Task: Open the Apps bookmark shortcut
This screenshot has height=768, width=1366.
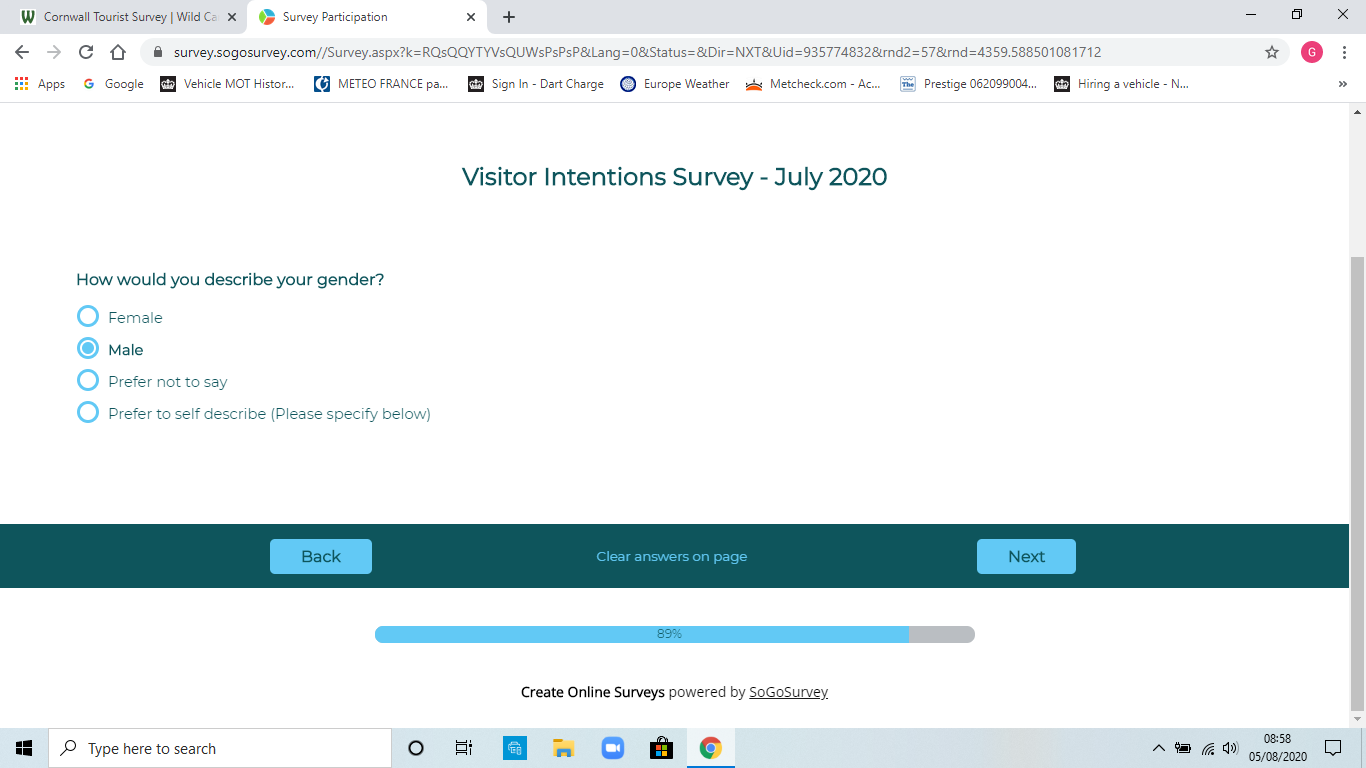Action: 40,84
